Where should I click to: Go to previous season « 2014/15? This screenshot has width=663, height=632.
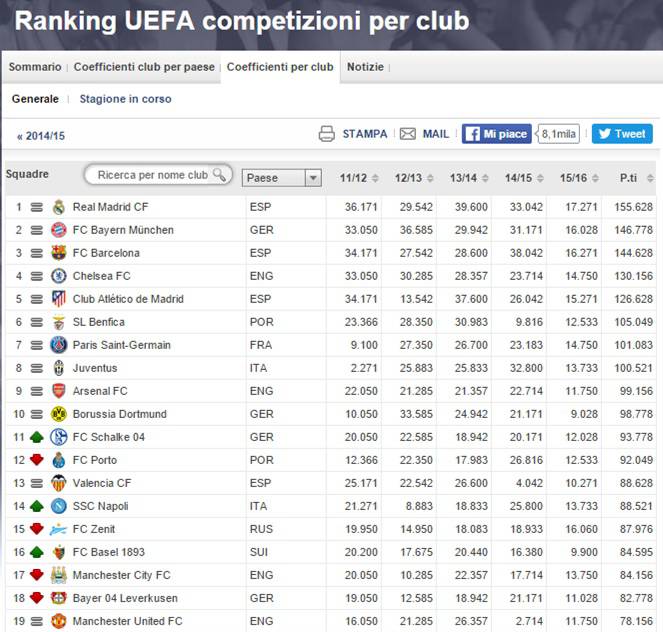coord(41,136)
